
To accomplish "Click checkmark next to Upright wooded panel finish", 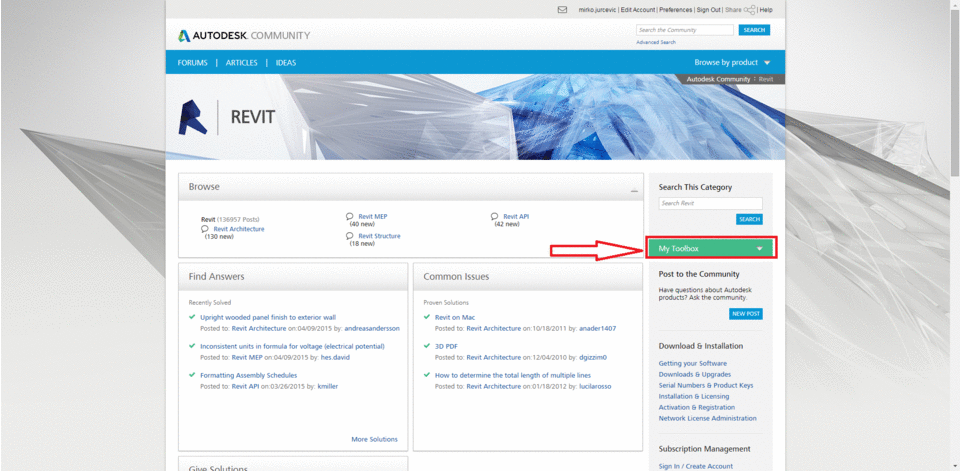I will [x=192, y=317].
